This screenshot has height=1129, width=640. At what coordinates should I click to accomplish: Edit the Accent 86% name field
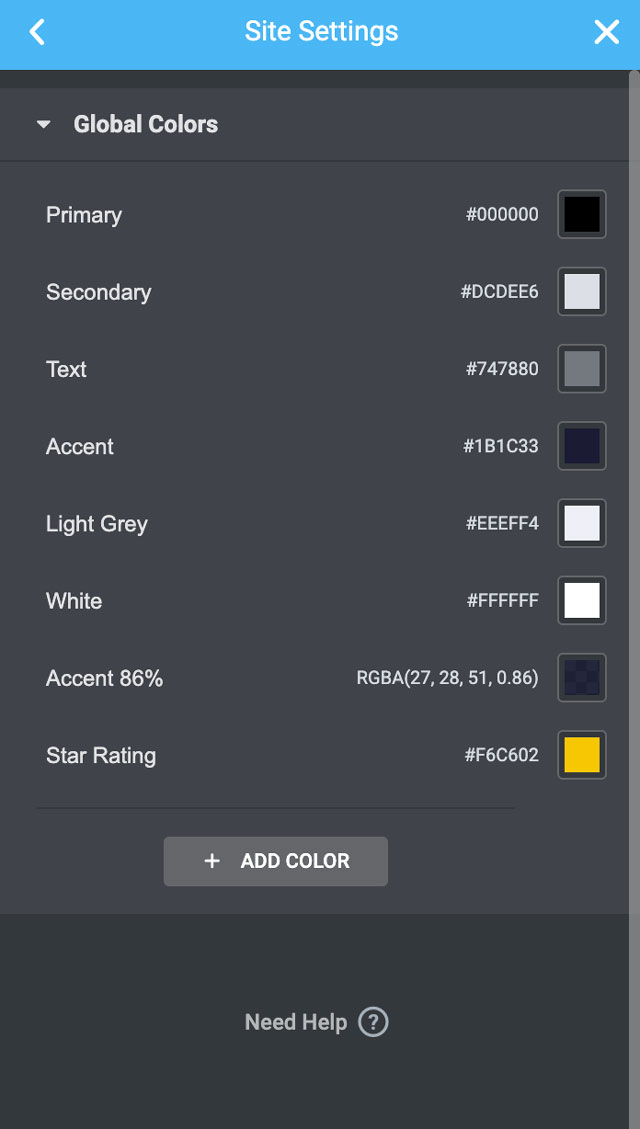pos(104,678)
